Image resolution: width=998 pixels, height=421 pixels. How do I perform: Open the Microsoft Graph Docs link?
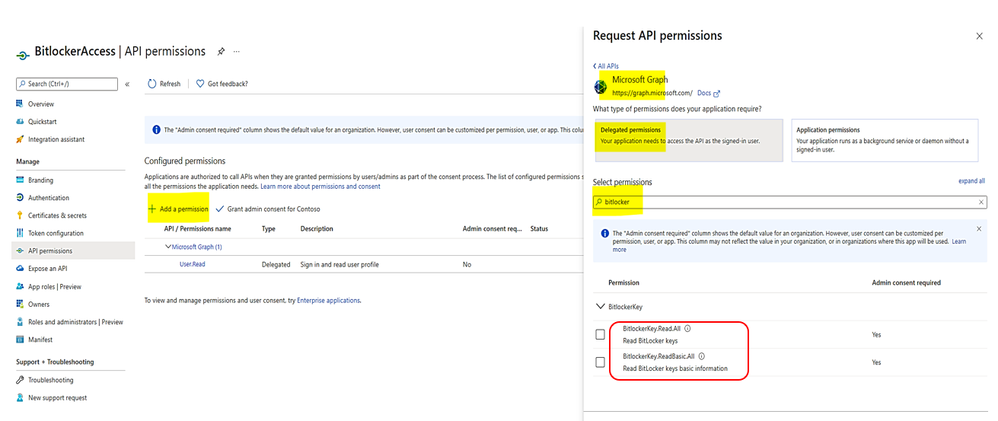[708, 93]
